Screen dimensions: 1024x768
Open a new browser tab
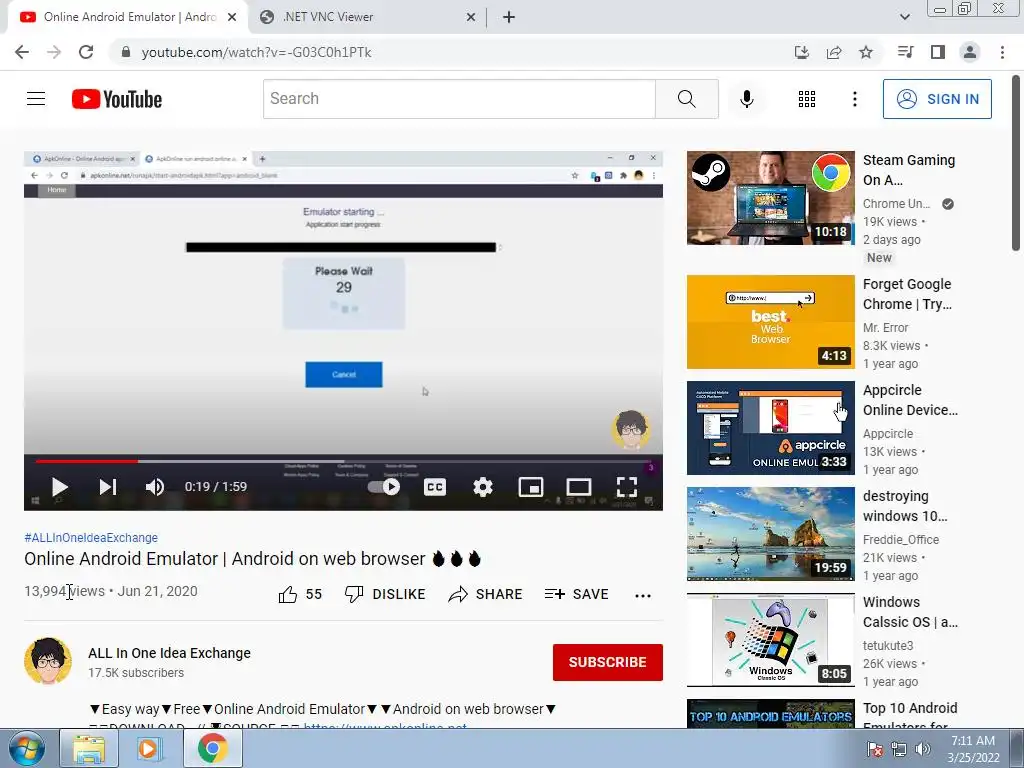[509, 17]
